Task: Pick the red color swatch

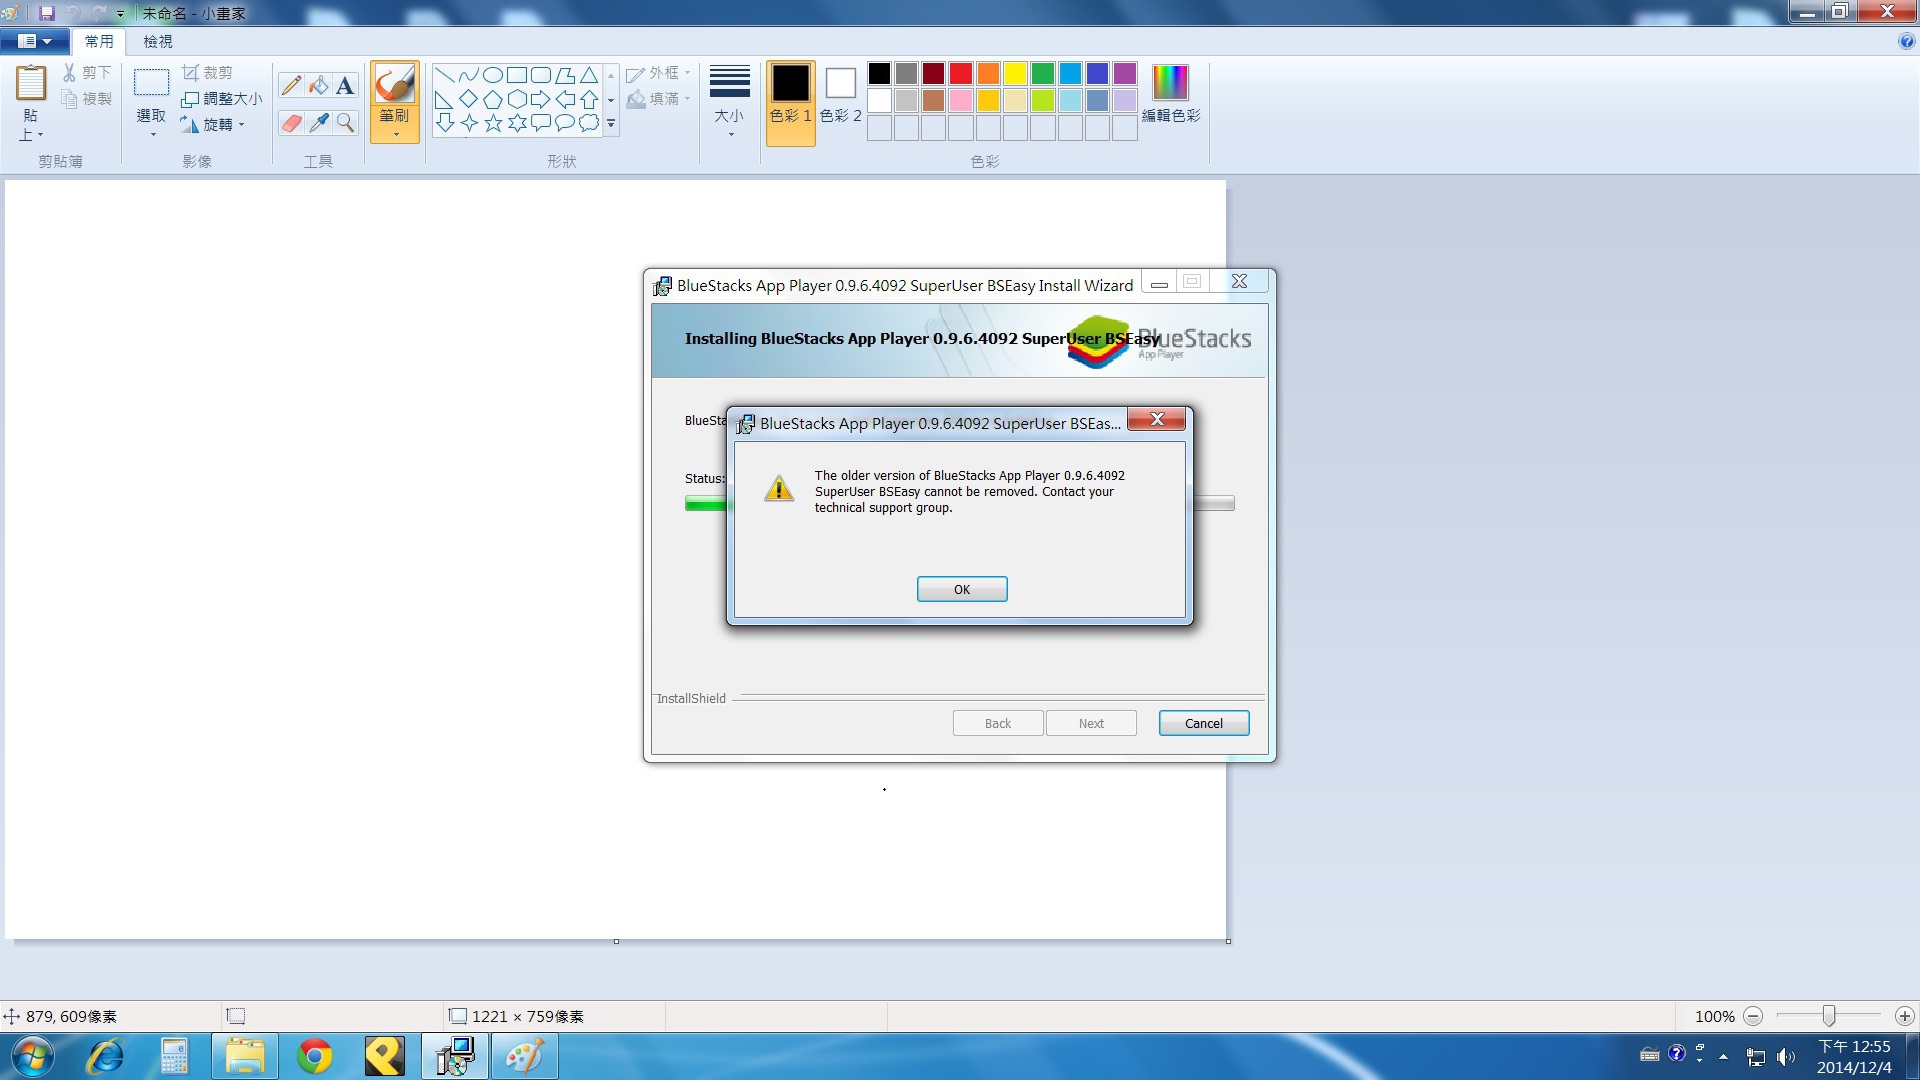Action: pyautogui.click(x=961, y=73)
